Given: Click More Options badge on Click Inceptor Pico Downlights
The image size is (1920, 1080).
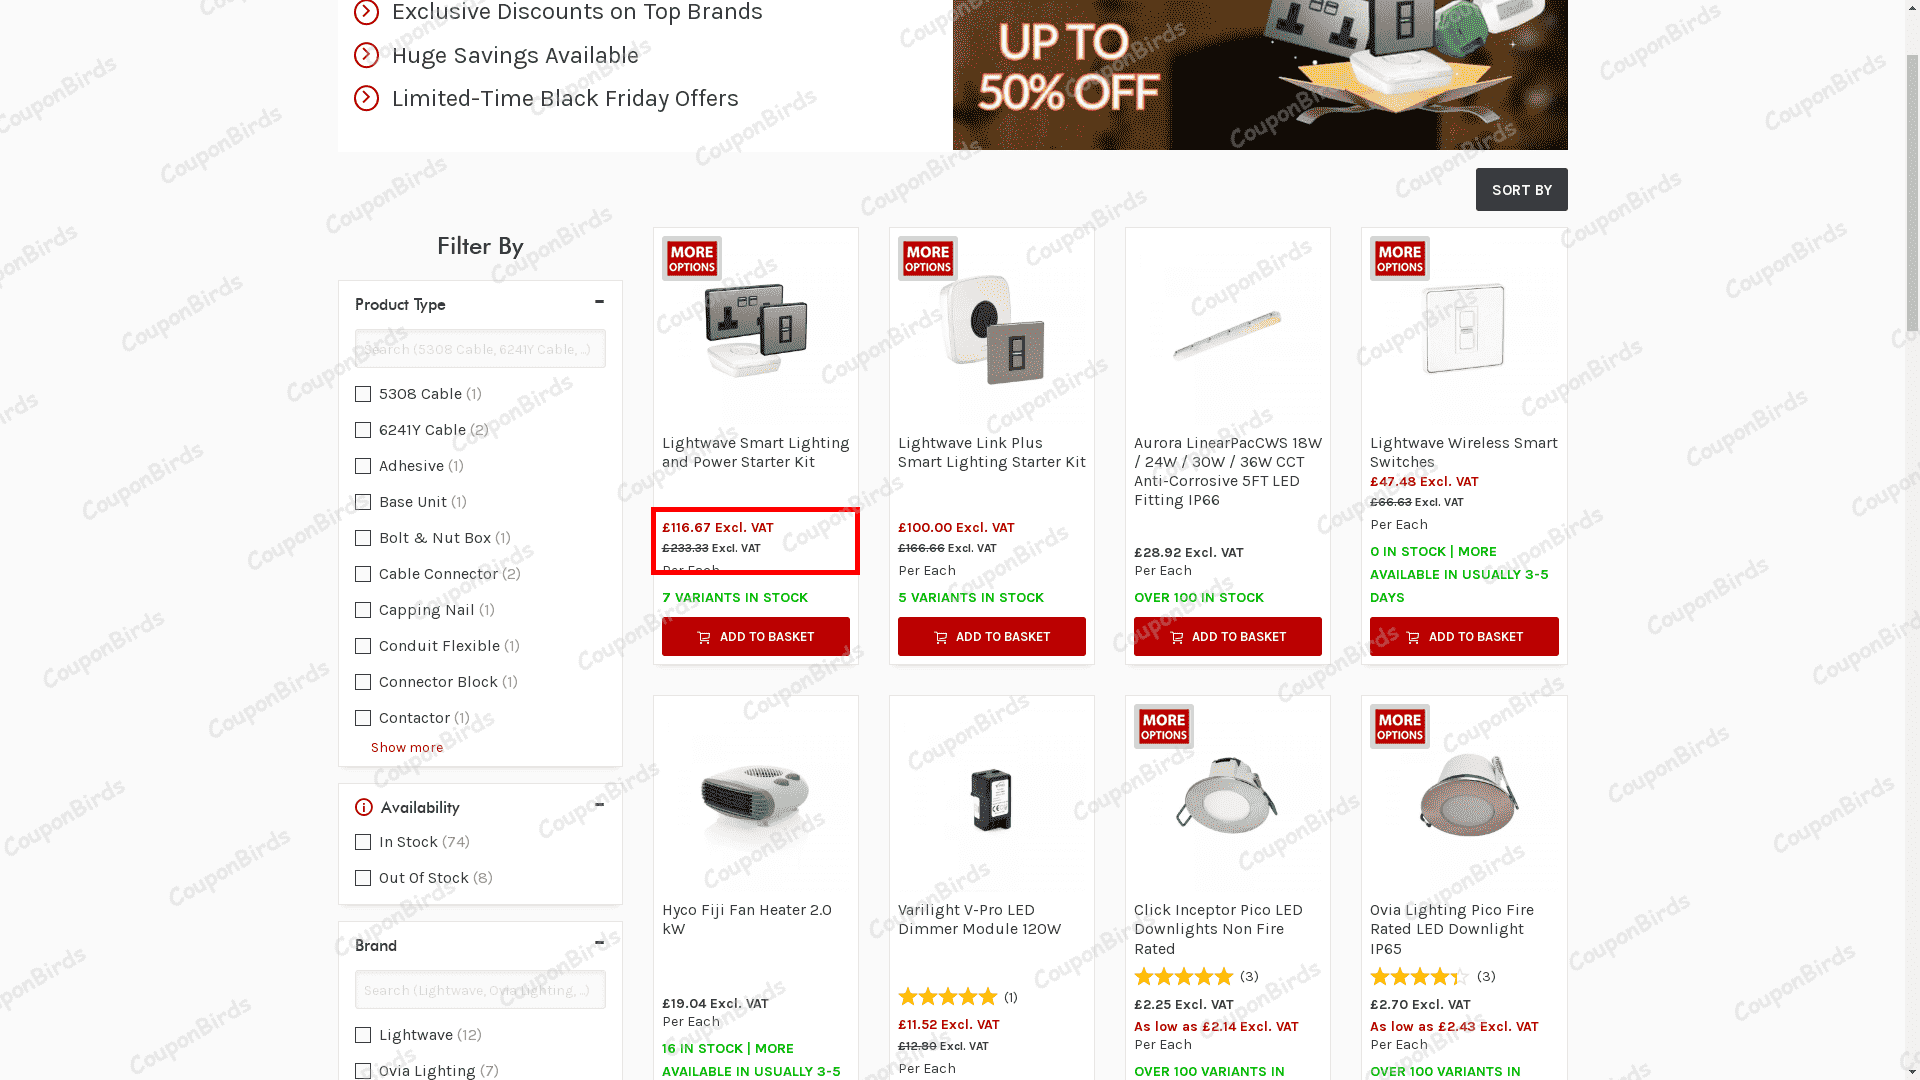Looking at the screenshot, I should pos(1163,727).
